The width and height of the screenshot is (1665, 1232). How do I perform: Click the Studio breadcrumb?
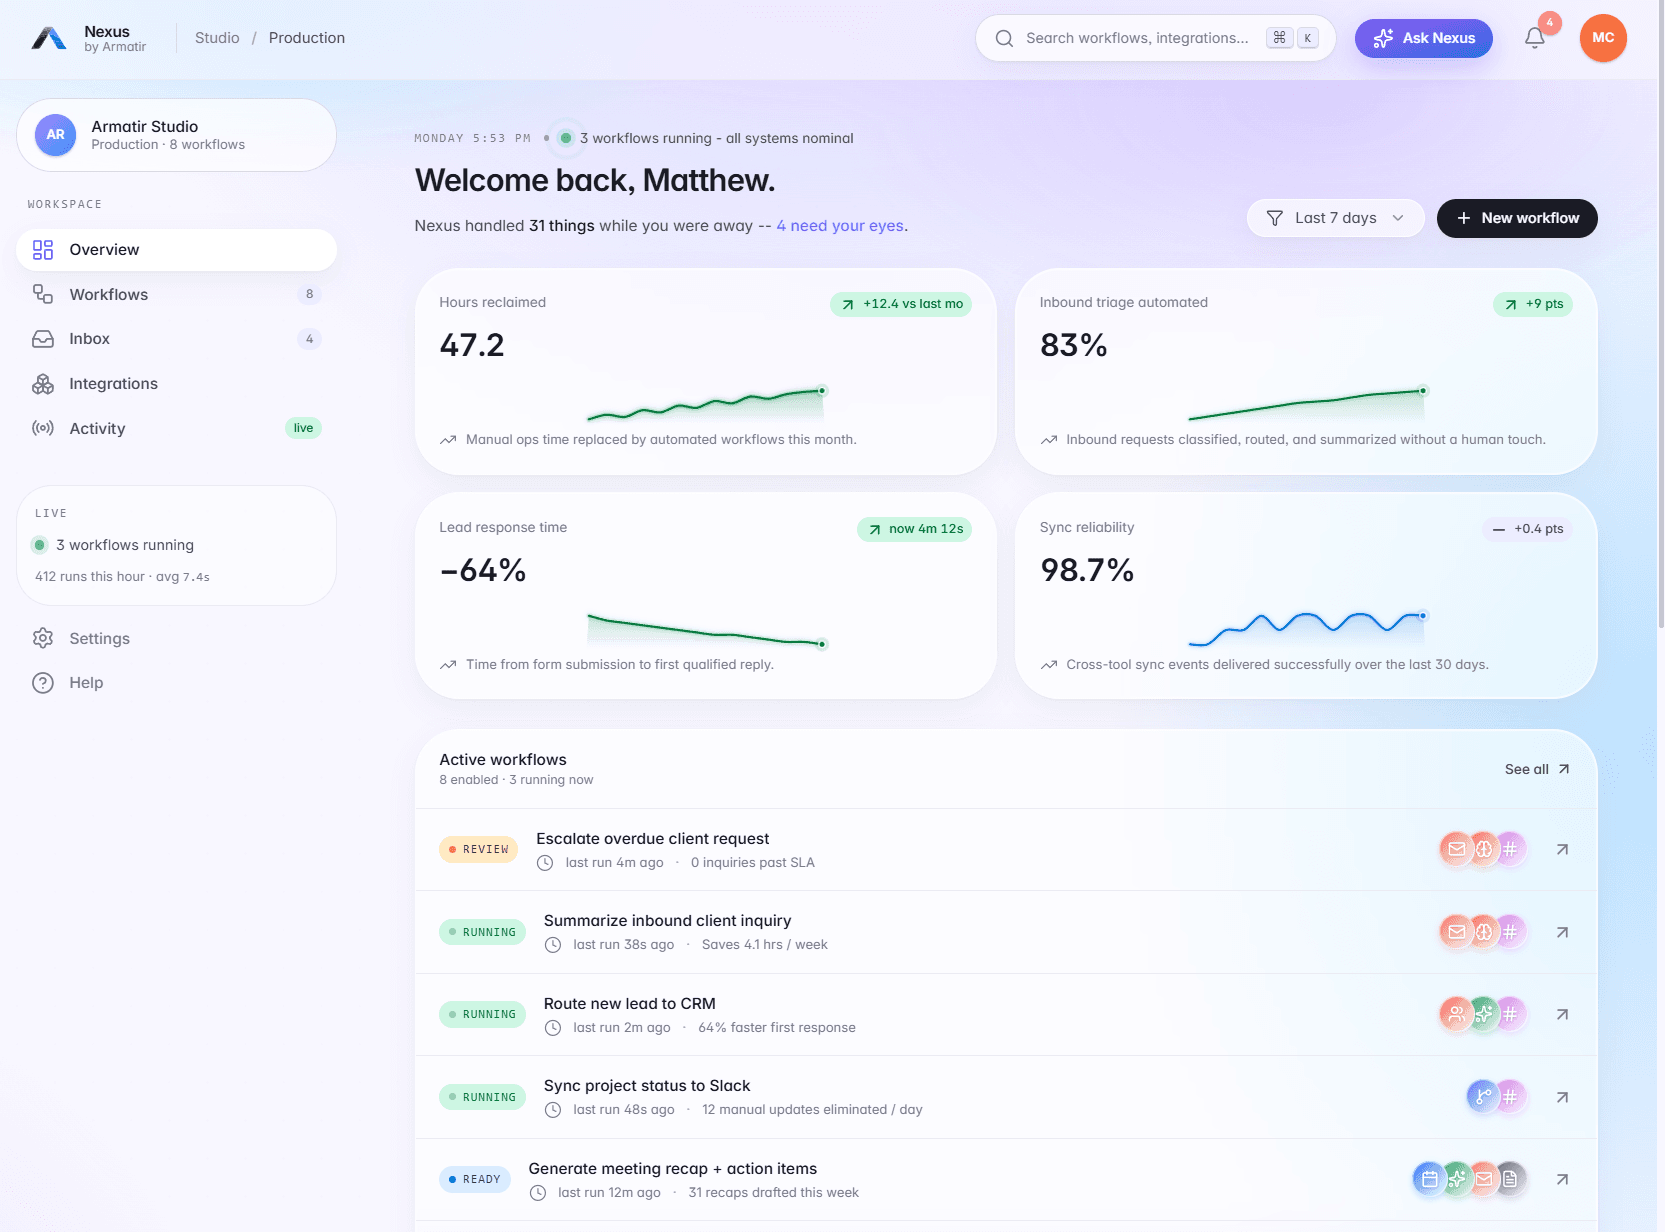(217, 38)
